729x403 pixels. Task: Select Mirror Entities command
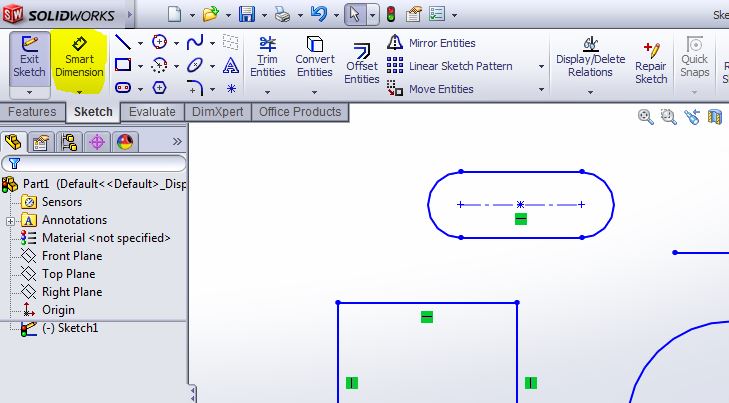tap(431, 43)
